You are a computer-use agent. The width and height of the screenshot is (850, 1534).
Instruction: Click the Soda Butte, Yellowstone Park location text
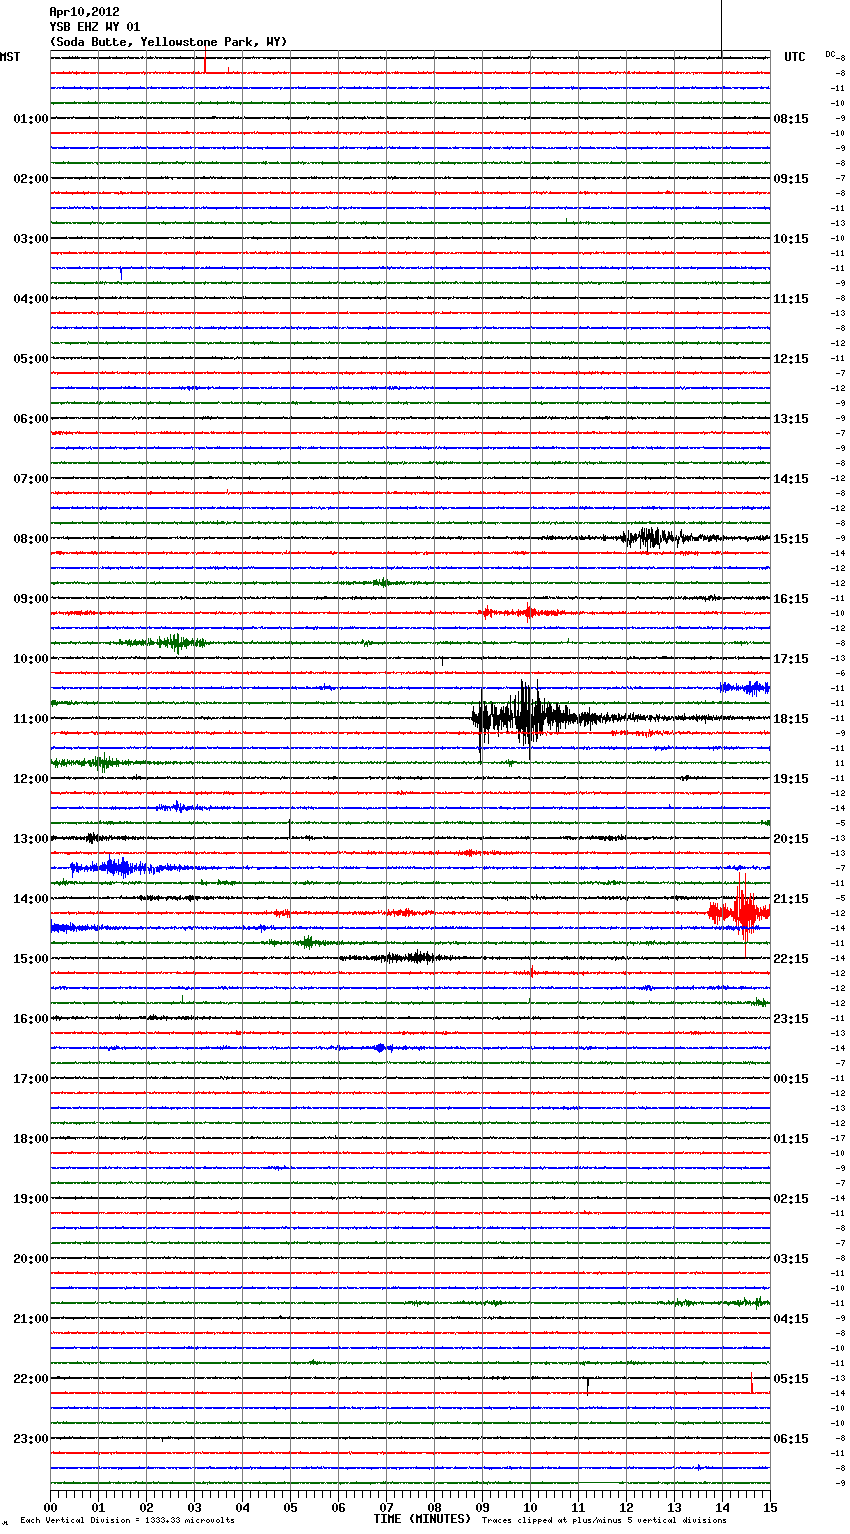tap(168, 42)
